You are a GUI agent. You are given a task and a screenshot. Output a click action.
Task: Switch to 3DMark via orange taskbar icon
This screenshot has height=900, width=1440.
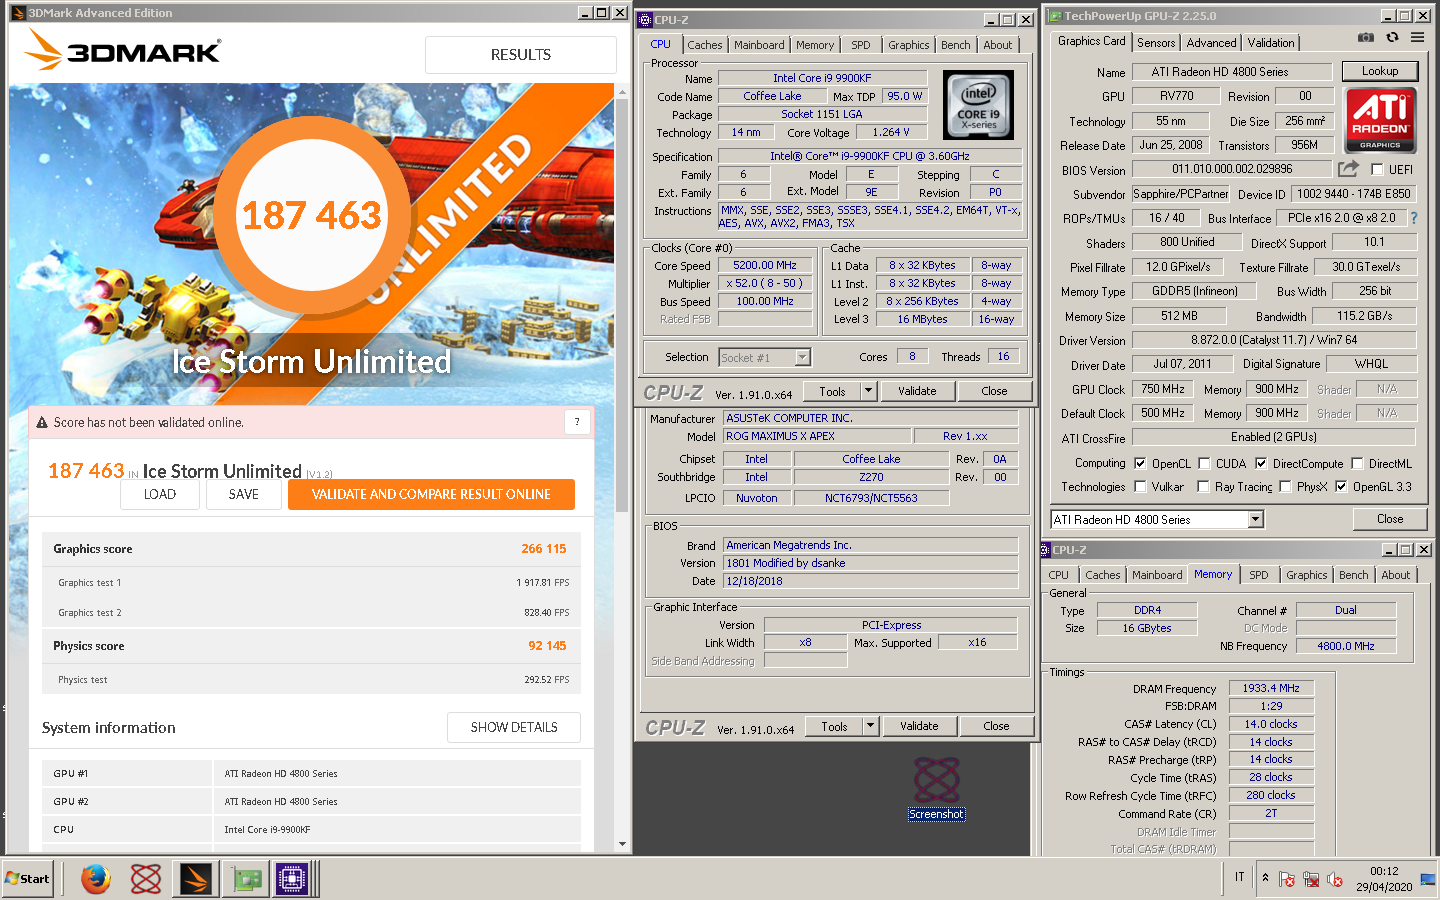tap(196, 879)
